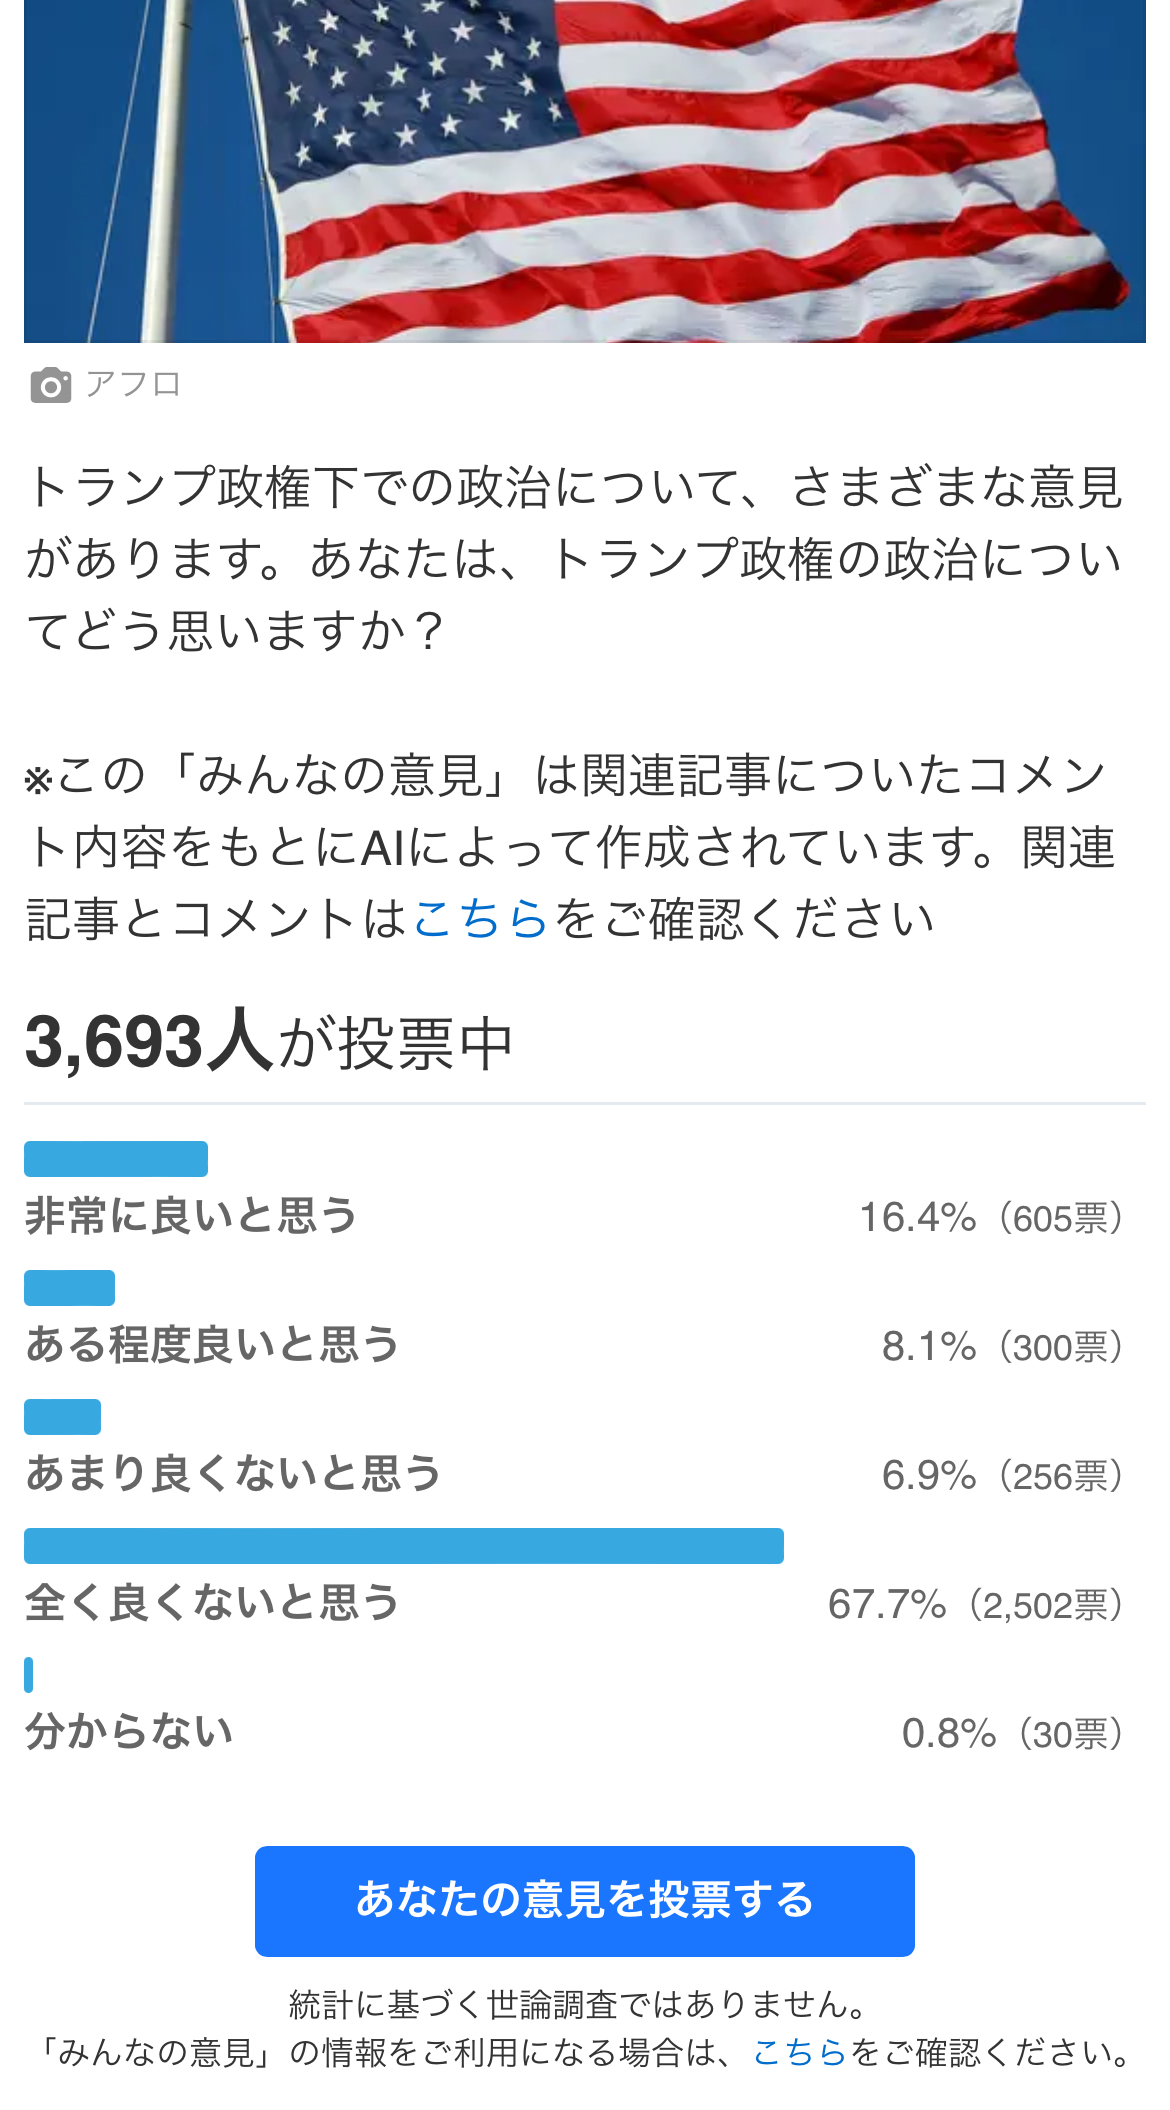This screenshot has height=2110, width=1170.
Task: Click the tiny blue bar above 分からない
Action: pos(29,1675)
